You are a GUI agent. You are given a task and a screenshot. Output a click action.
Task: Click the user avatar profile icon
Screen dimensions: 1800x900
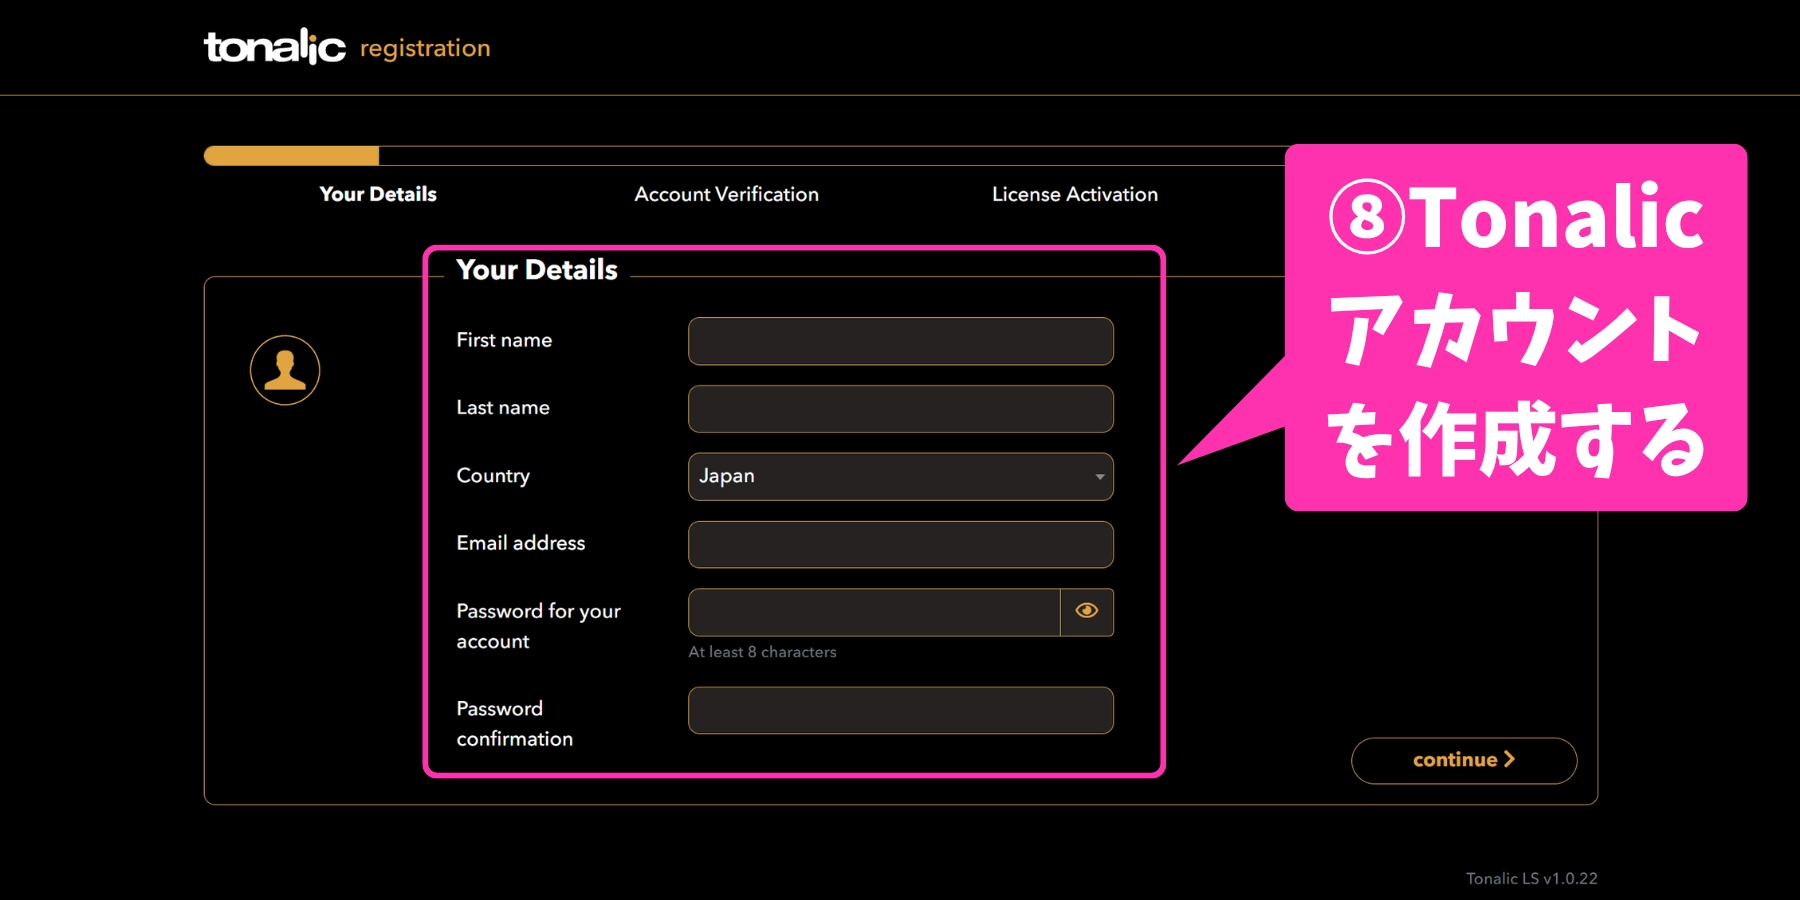pyautogui.click(x=285, y=370)
